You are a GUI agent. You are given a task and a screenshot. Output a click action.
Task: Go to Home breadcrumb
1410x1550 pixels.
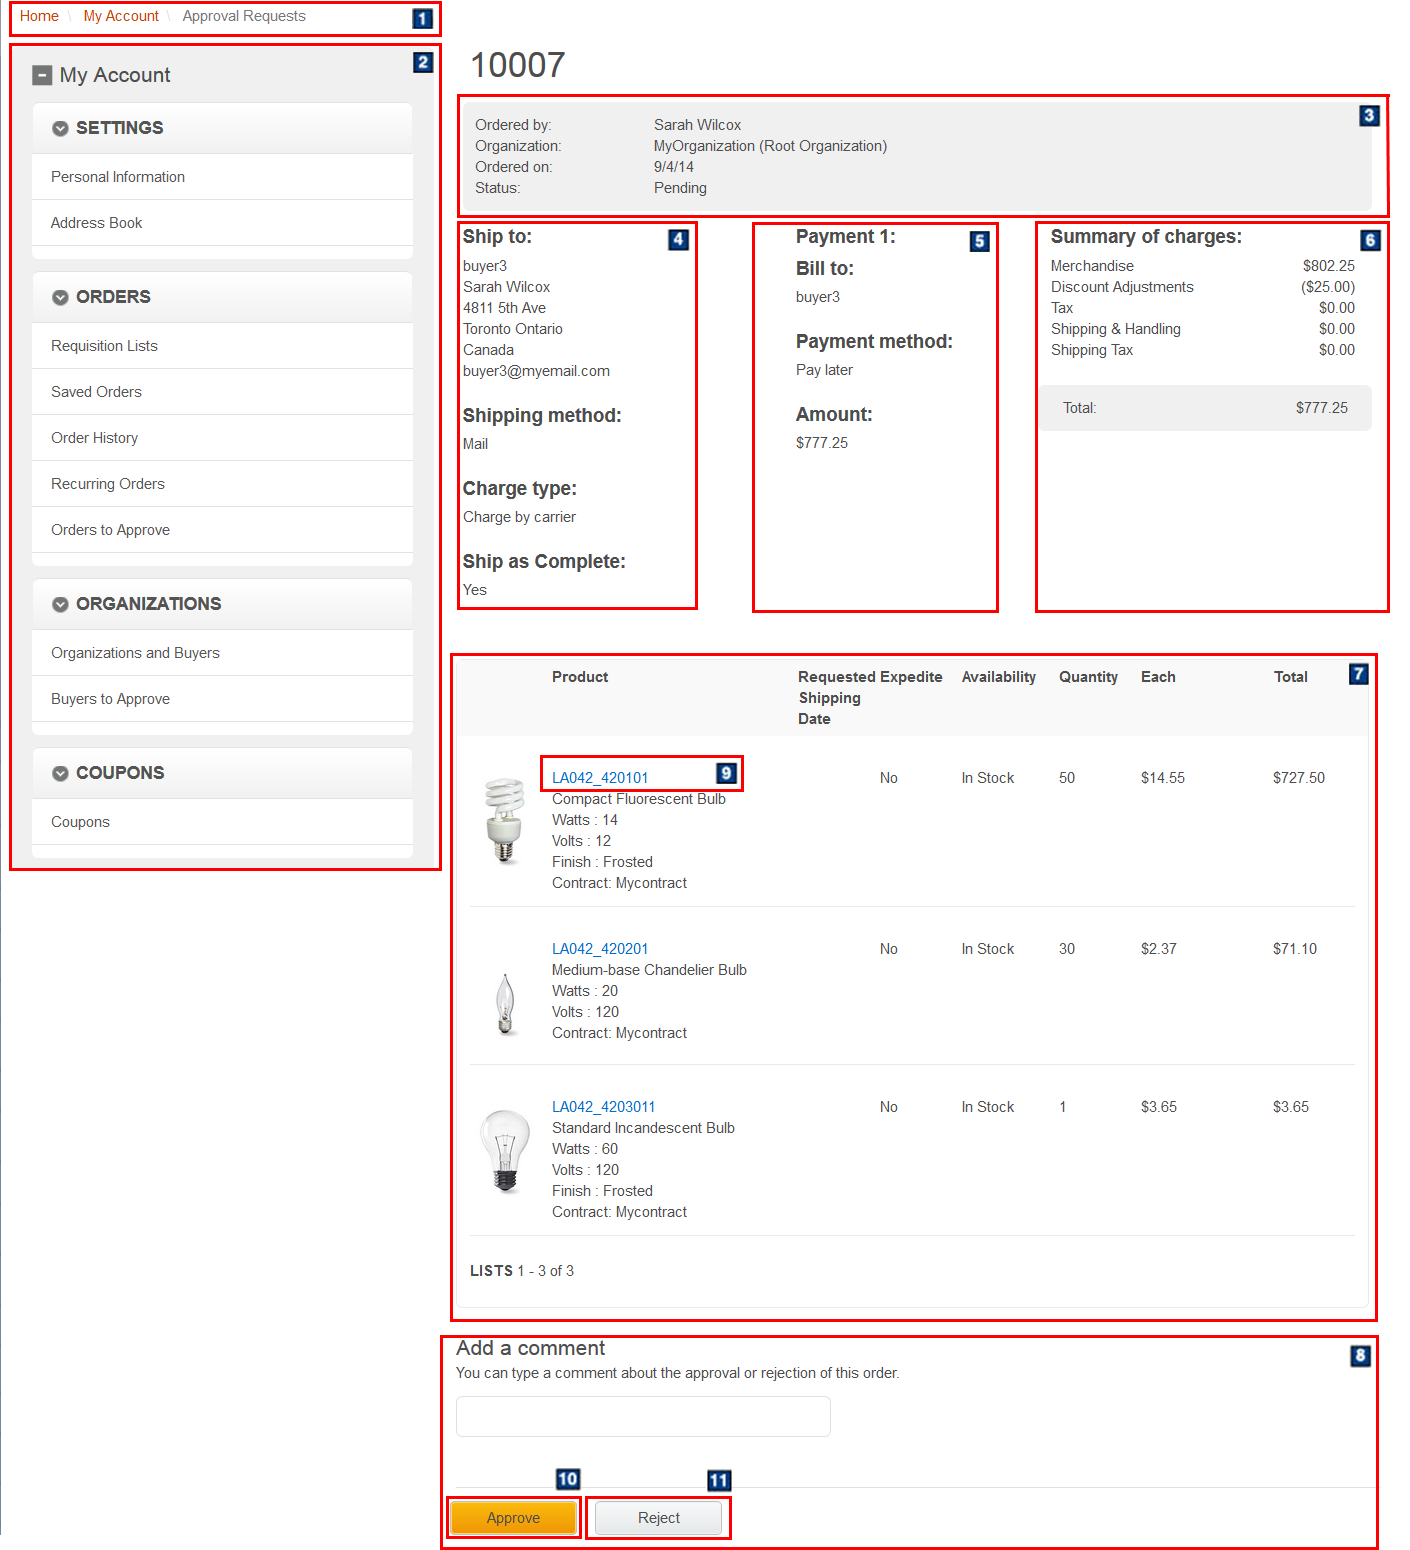click(x=39, y=16)
